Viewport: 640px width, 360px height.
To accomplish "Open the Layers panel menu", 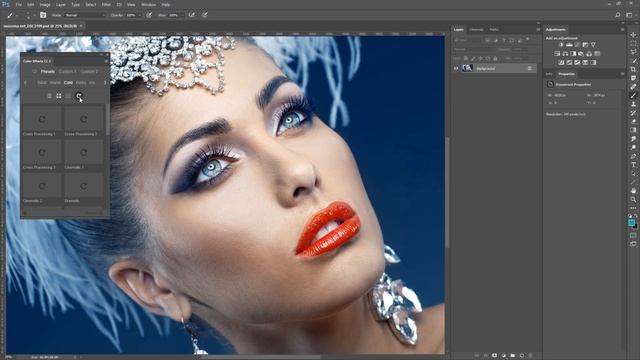I will tap(538, 29).
